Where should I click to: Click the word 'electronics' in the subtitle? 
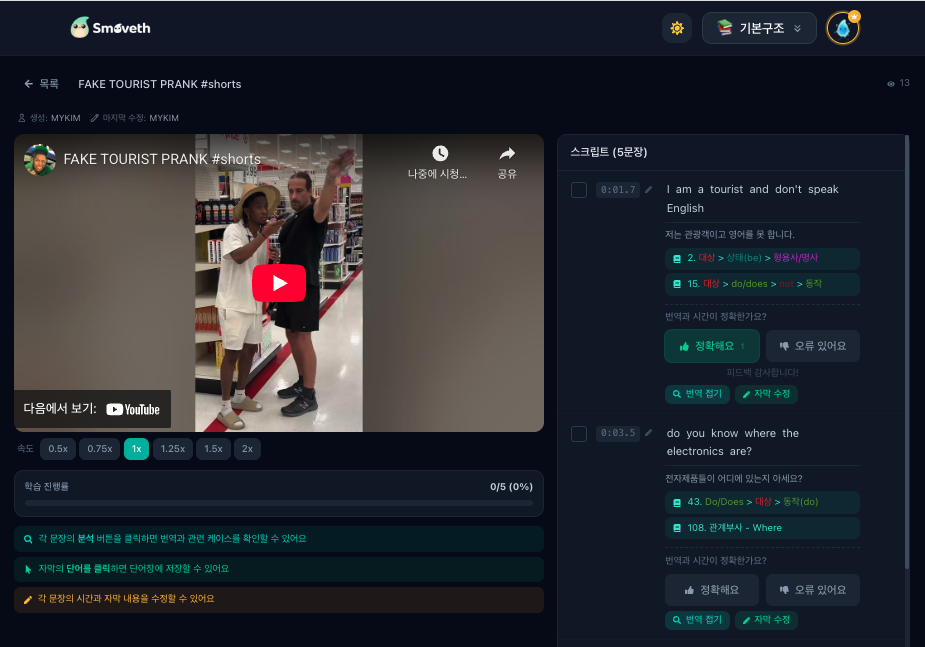(x=695, y=451)
